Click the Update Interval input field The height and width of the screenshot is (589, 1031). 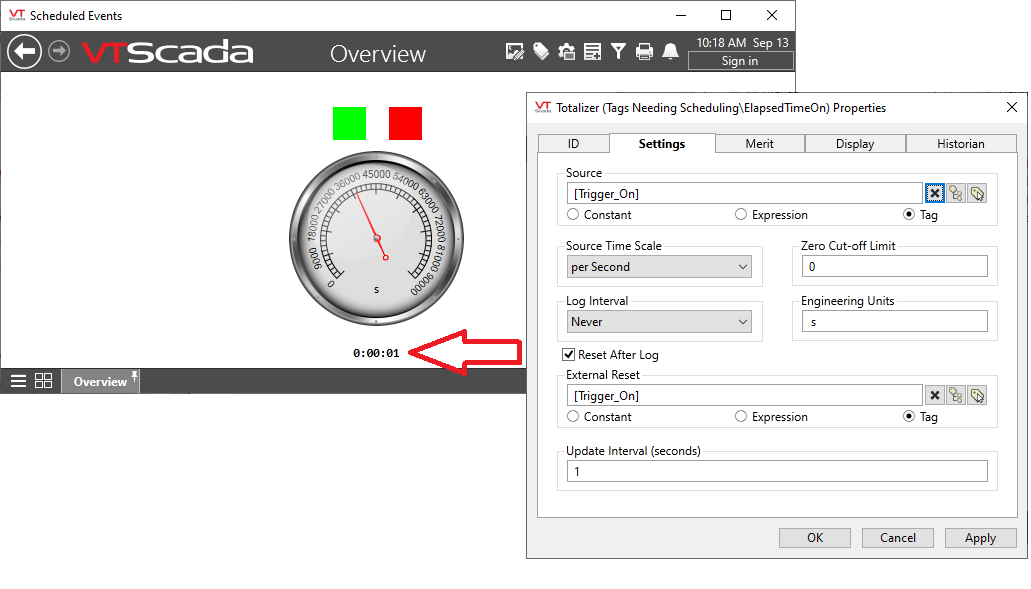click(776, 471)
